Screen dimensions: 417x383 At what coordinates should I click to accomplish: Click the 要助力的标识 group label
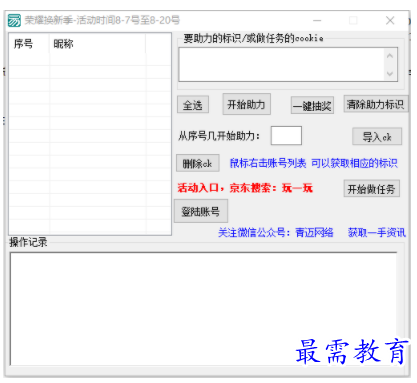click(x=253, y=38)
